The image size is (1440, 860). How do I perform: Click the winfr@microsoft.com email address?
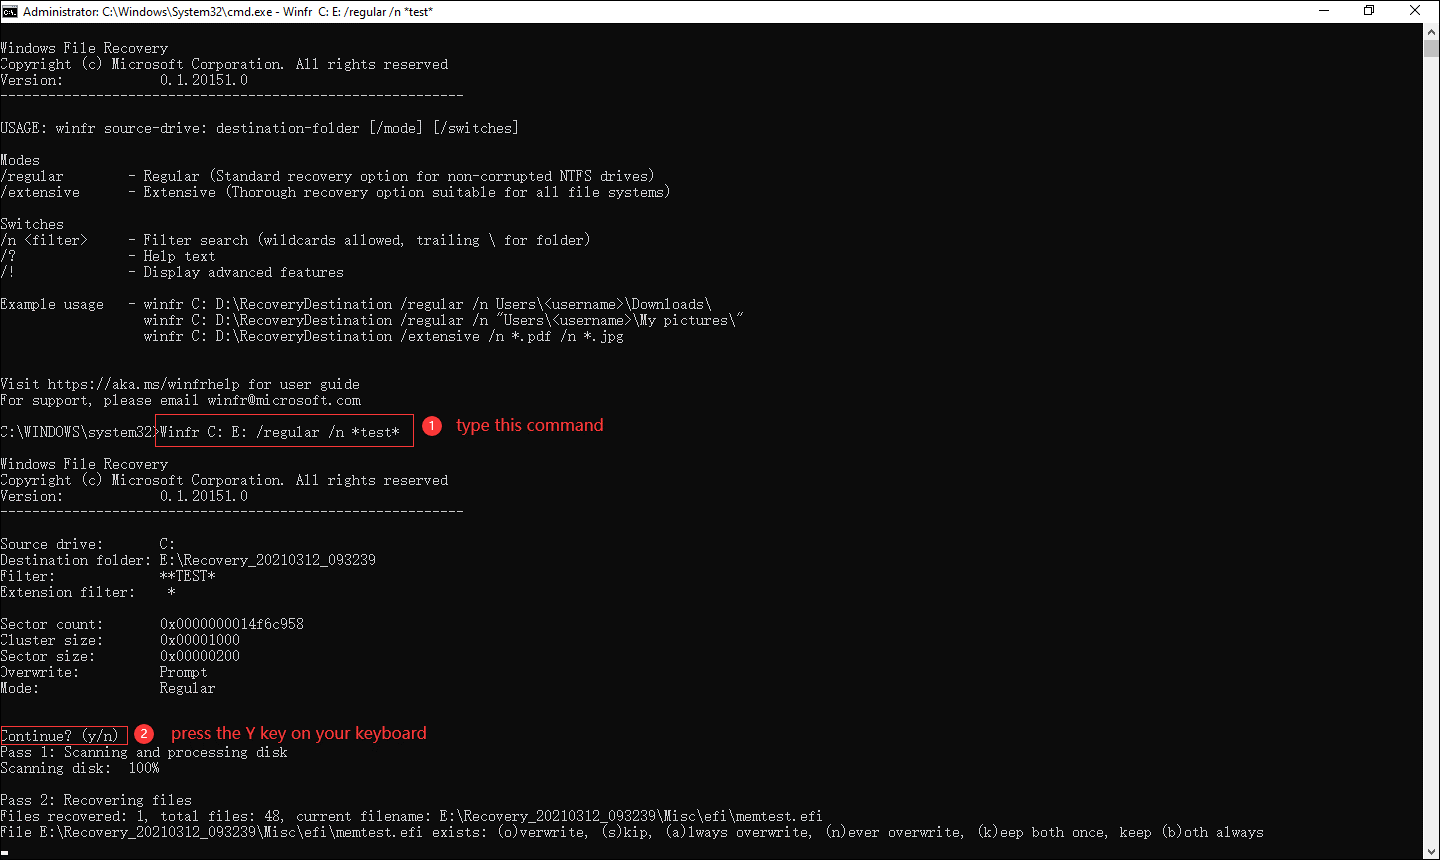tap(284, 400)
